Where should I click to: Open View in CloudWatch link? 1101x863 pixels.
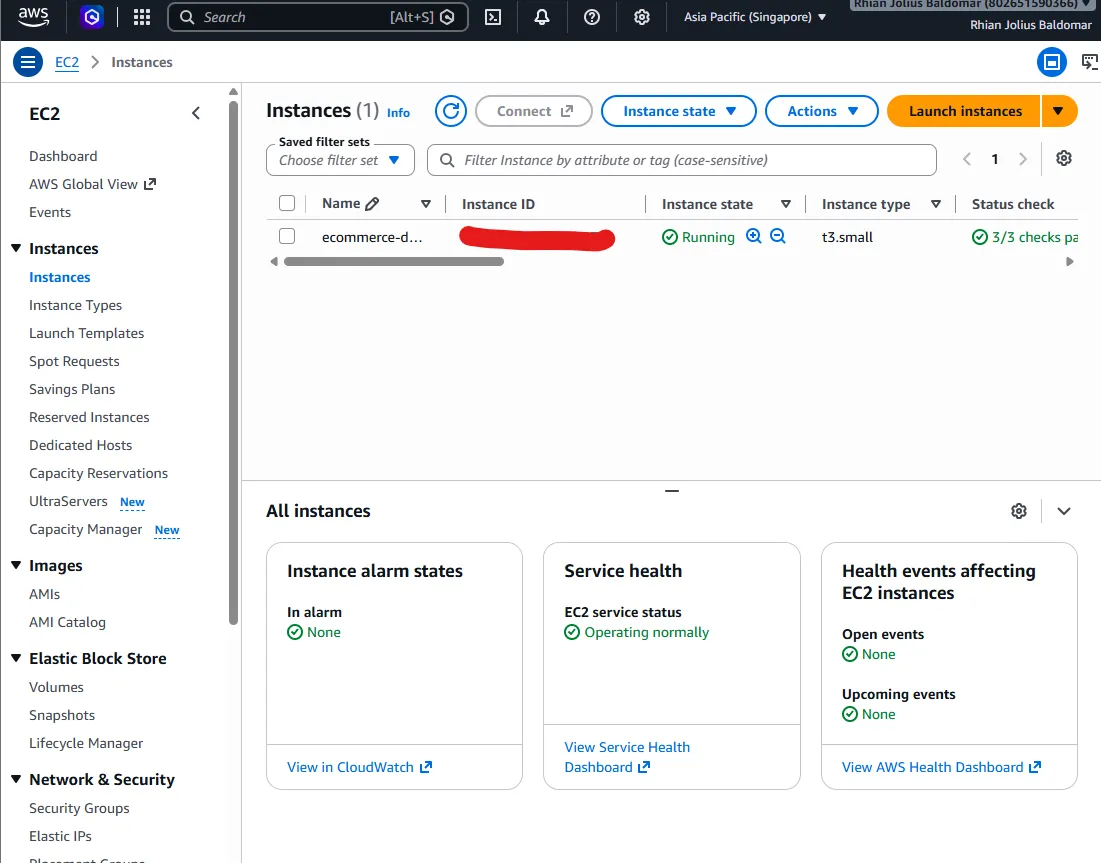click(360, 768)
